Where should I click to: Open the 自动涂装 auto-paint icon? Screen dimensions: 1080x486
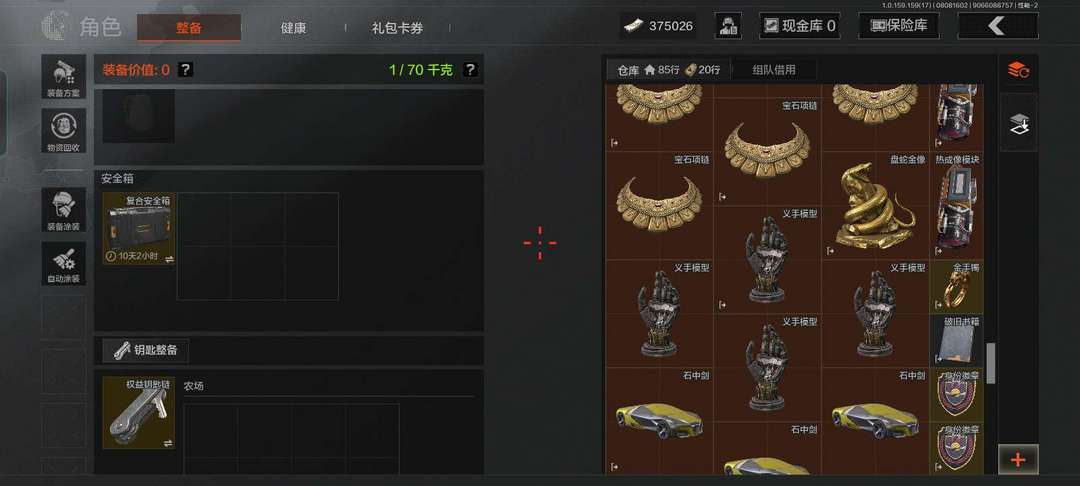click(x=64, y=264)
